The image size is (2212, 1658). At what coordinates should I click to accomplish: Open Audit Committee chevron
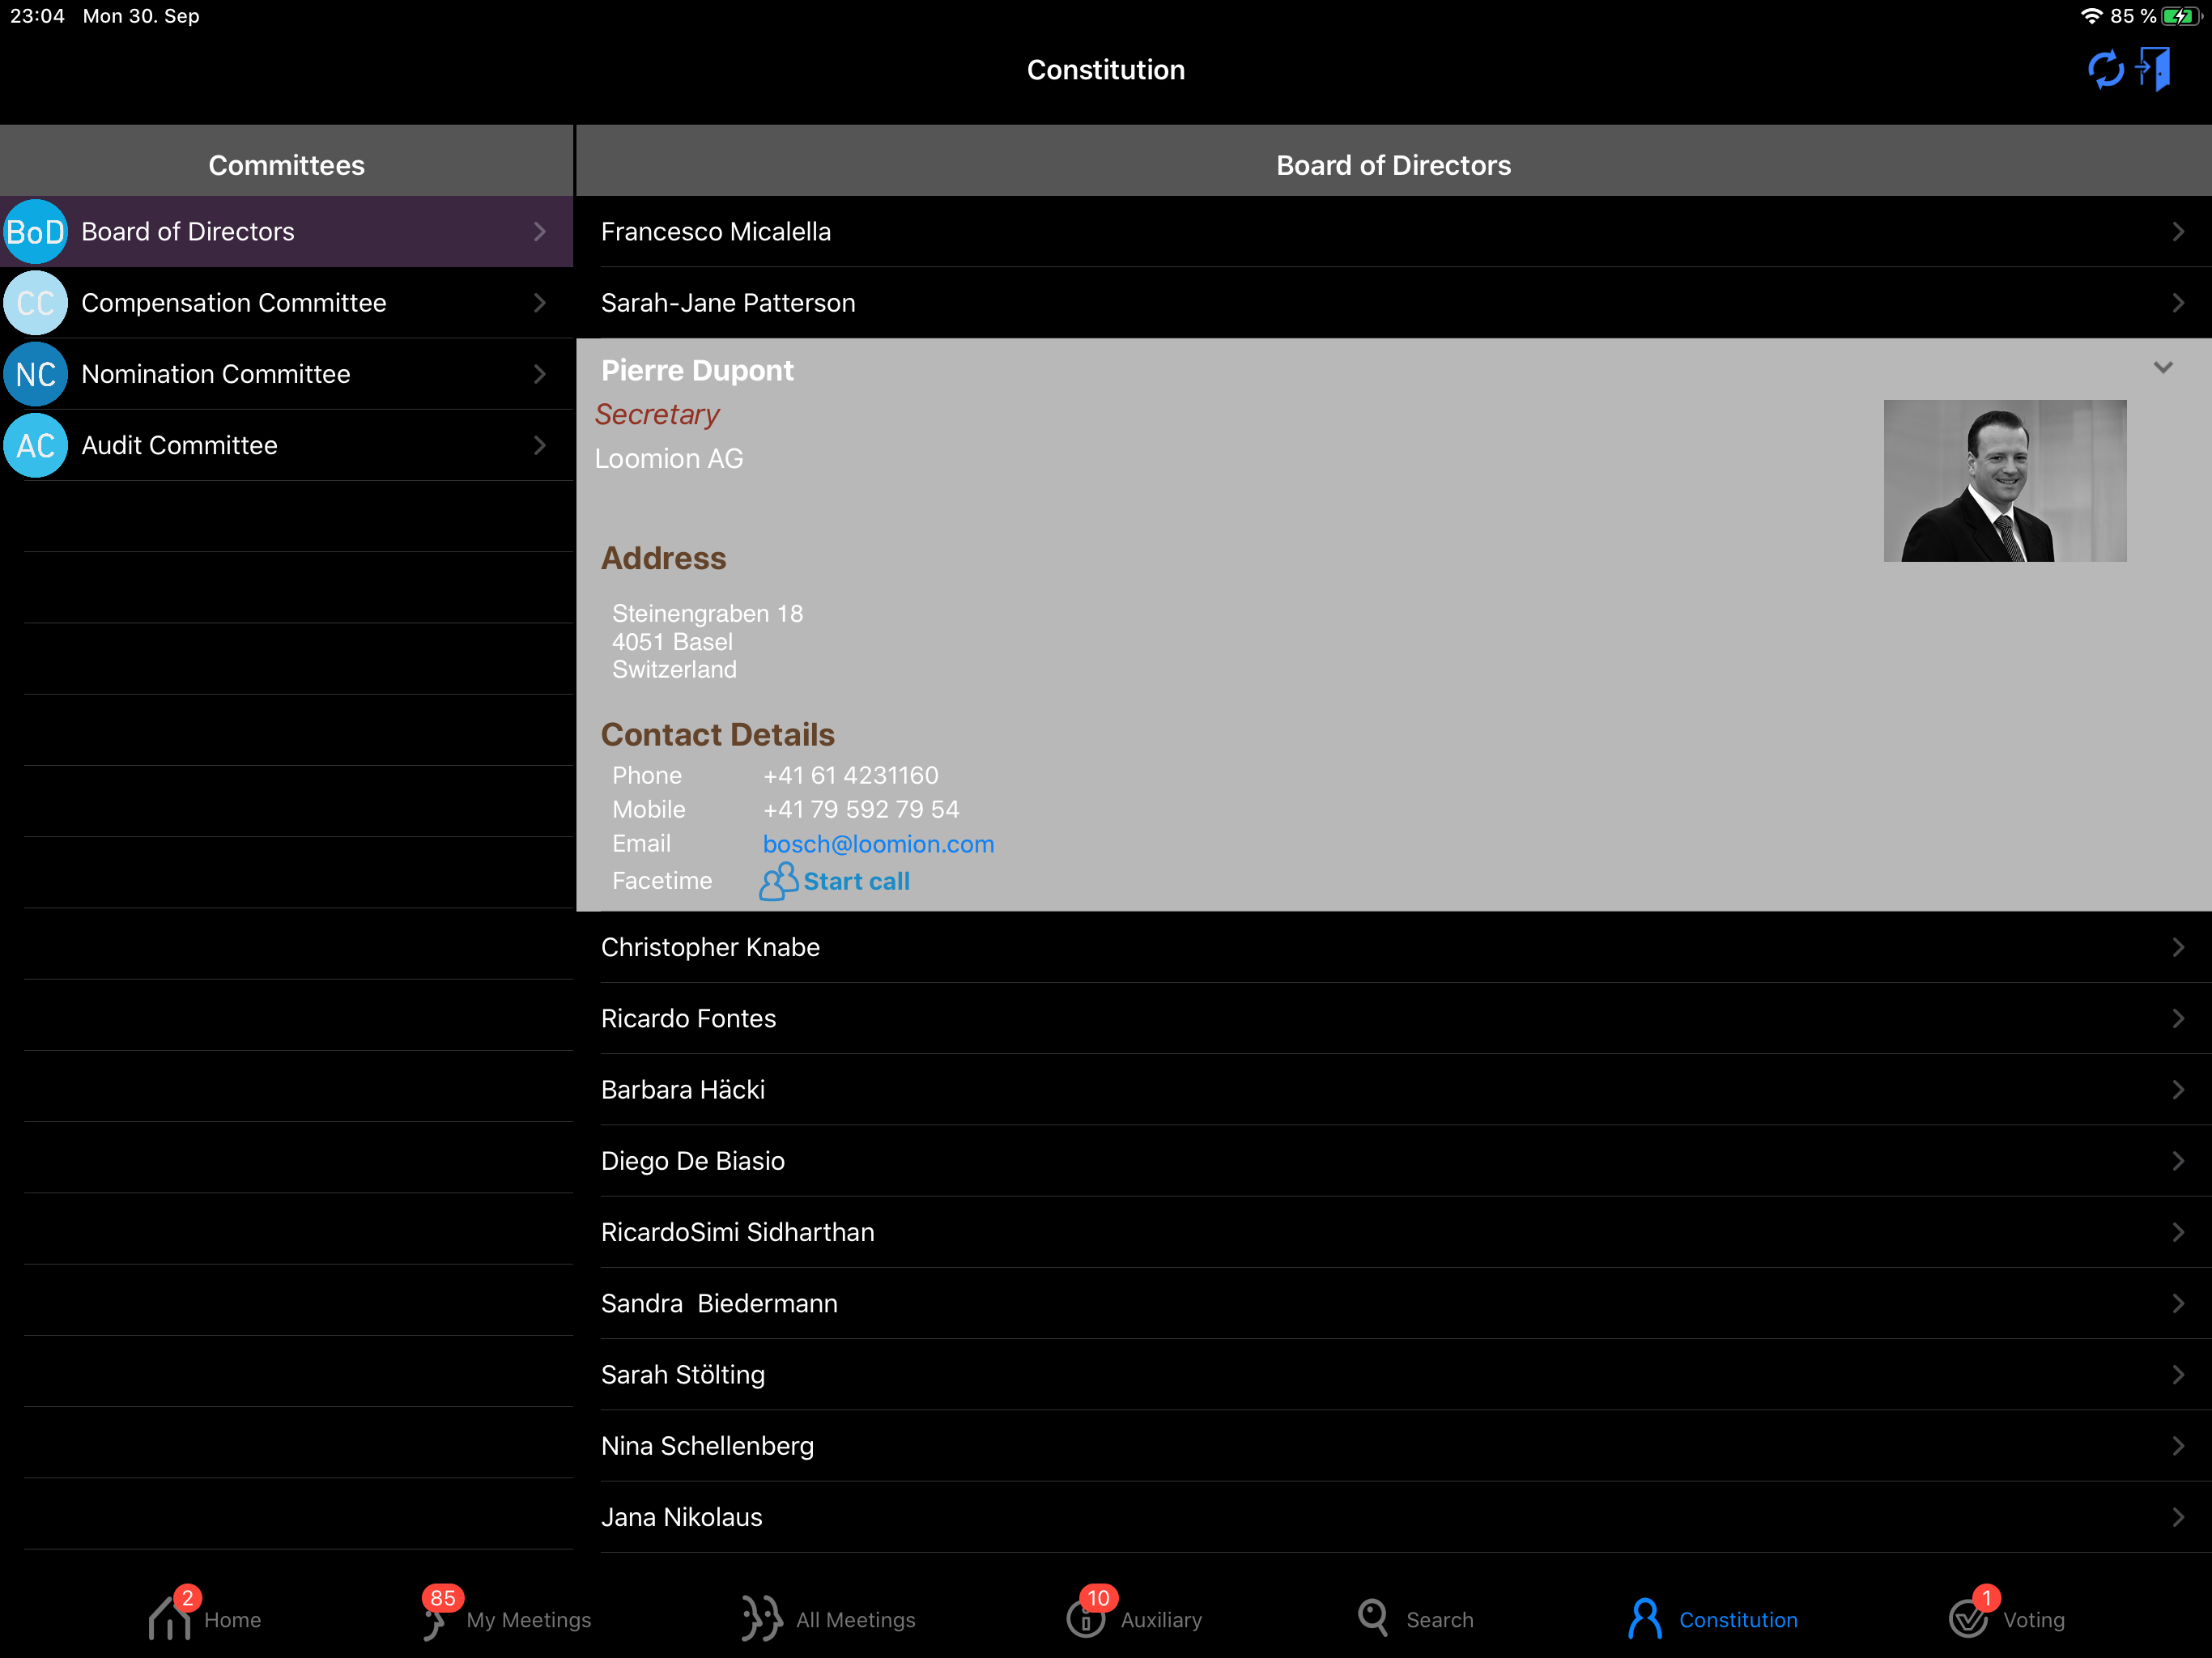540,445
